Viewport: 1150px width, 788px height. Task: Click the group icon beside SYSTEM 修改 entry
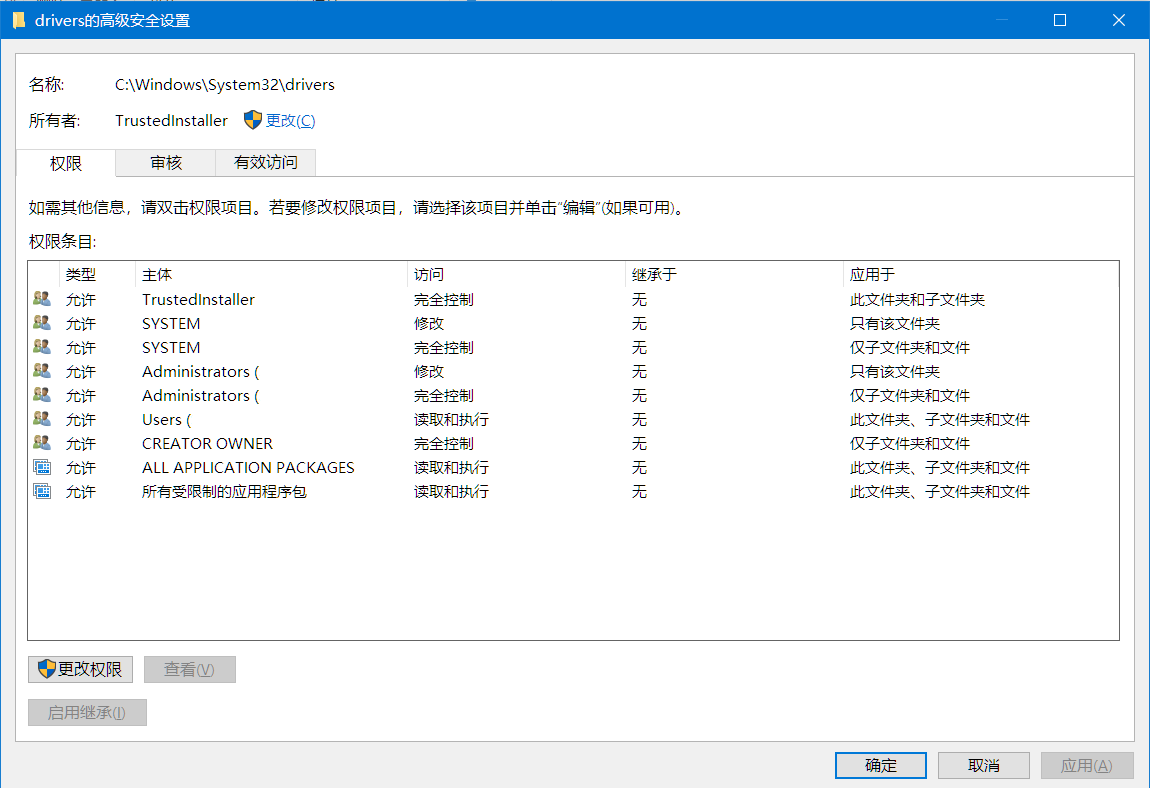click(40, 322)
